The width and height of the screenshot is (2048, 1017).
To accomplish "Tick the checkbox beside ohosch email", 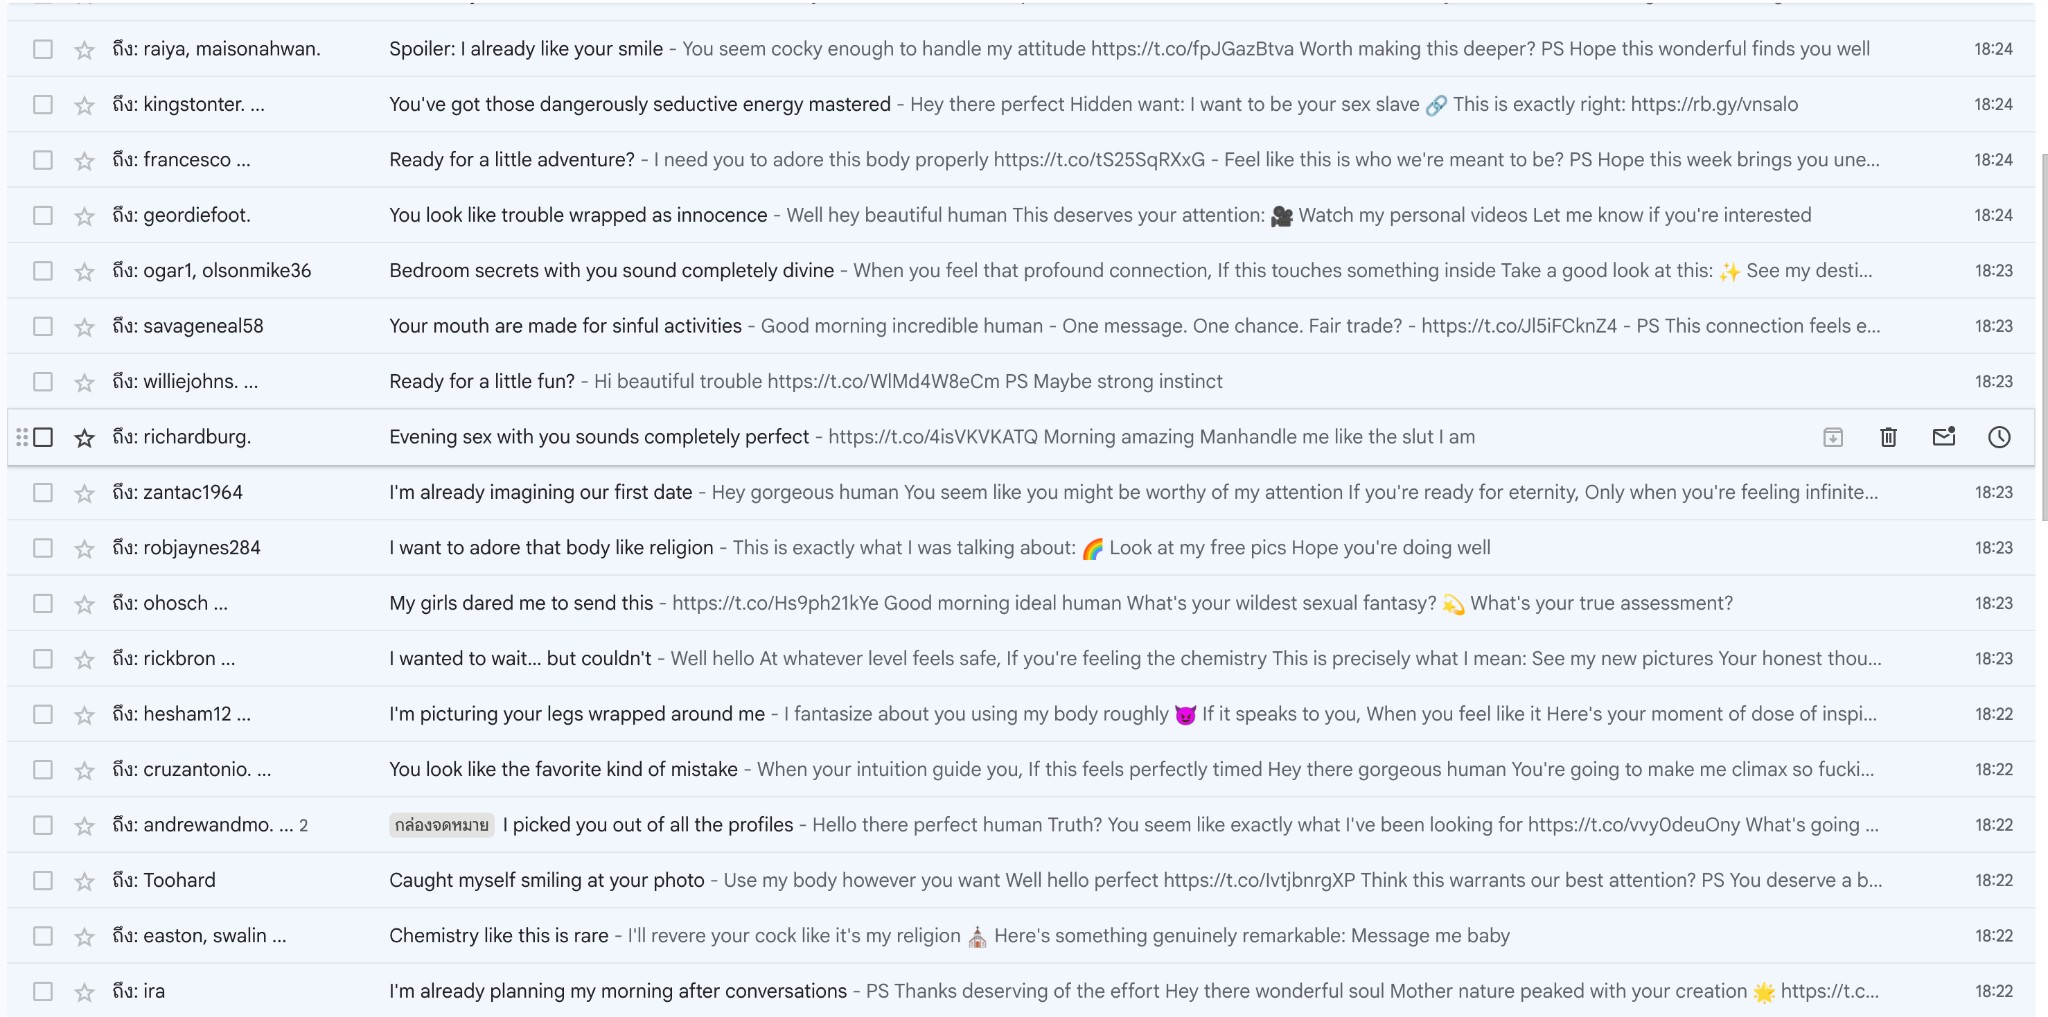I will [x=43, y=603].
